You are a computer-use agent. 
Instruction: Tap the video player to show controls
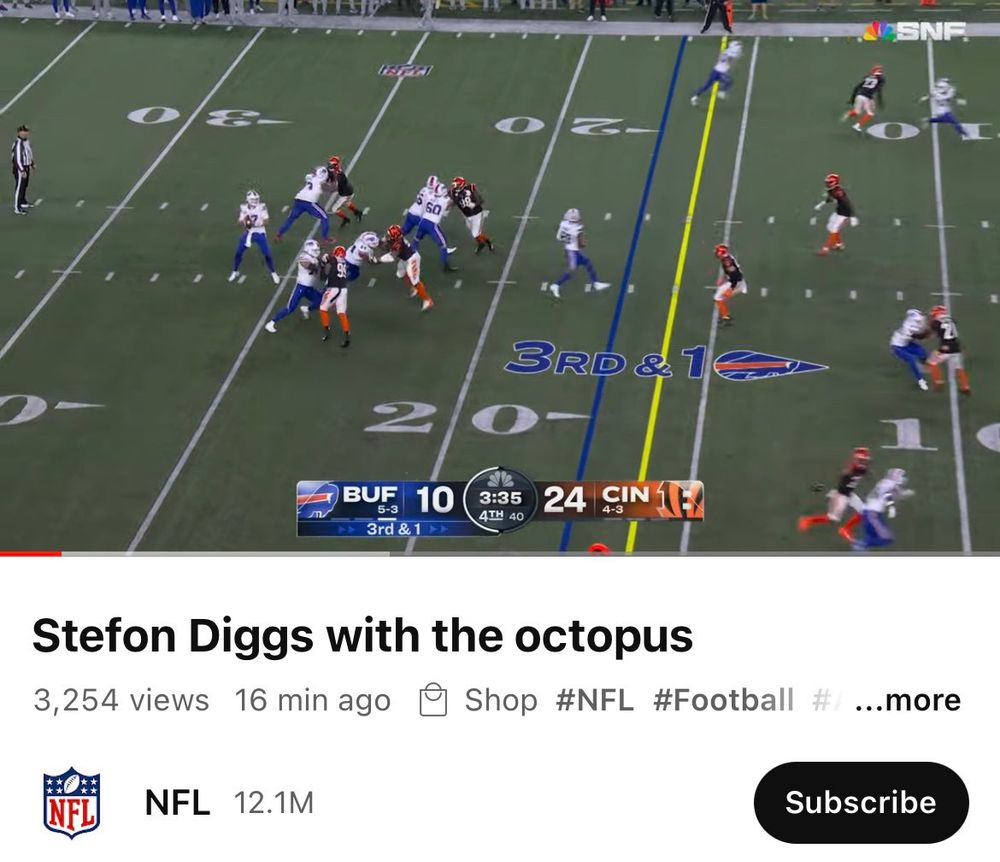pyautogui.click(x=500, y=275)
